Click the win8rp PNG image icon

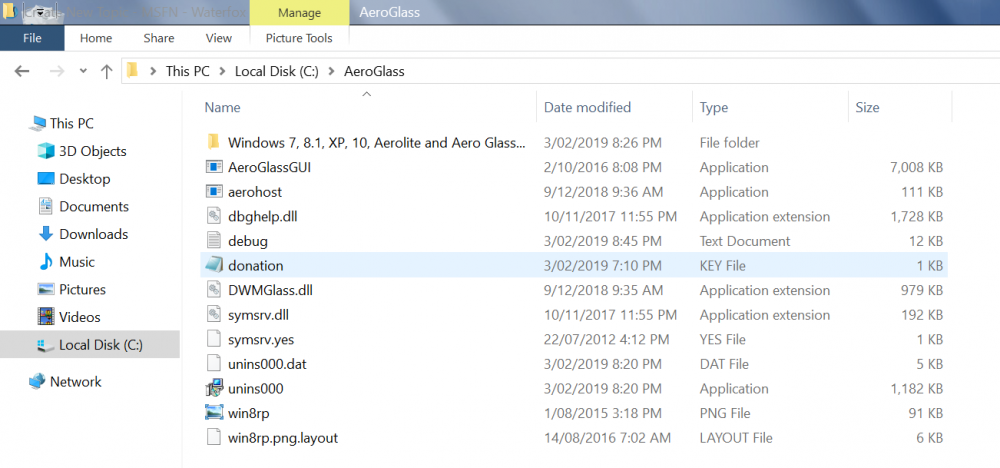212,413
